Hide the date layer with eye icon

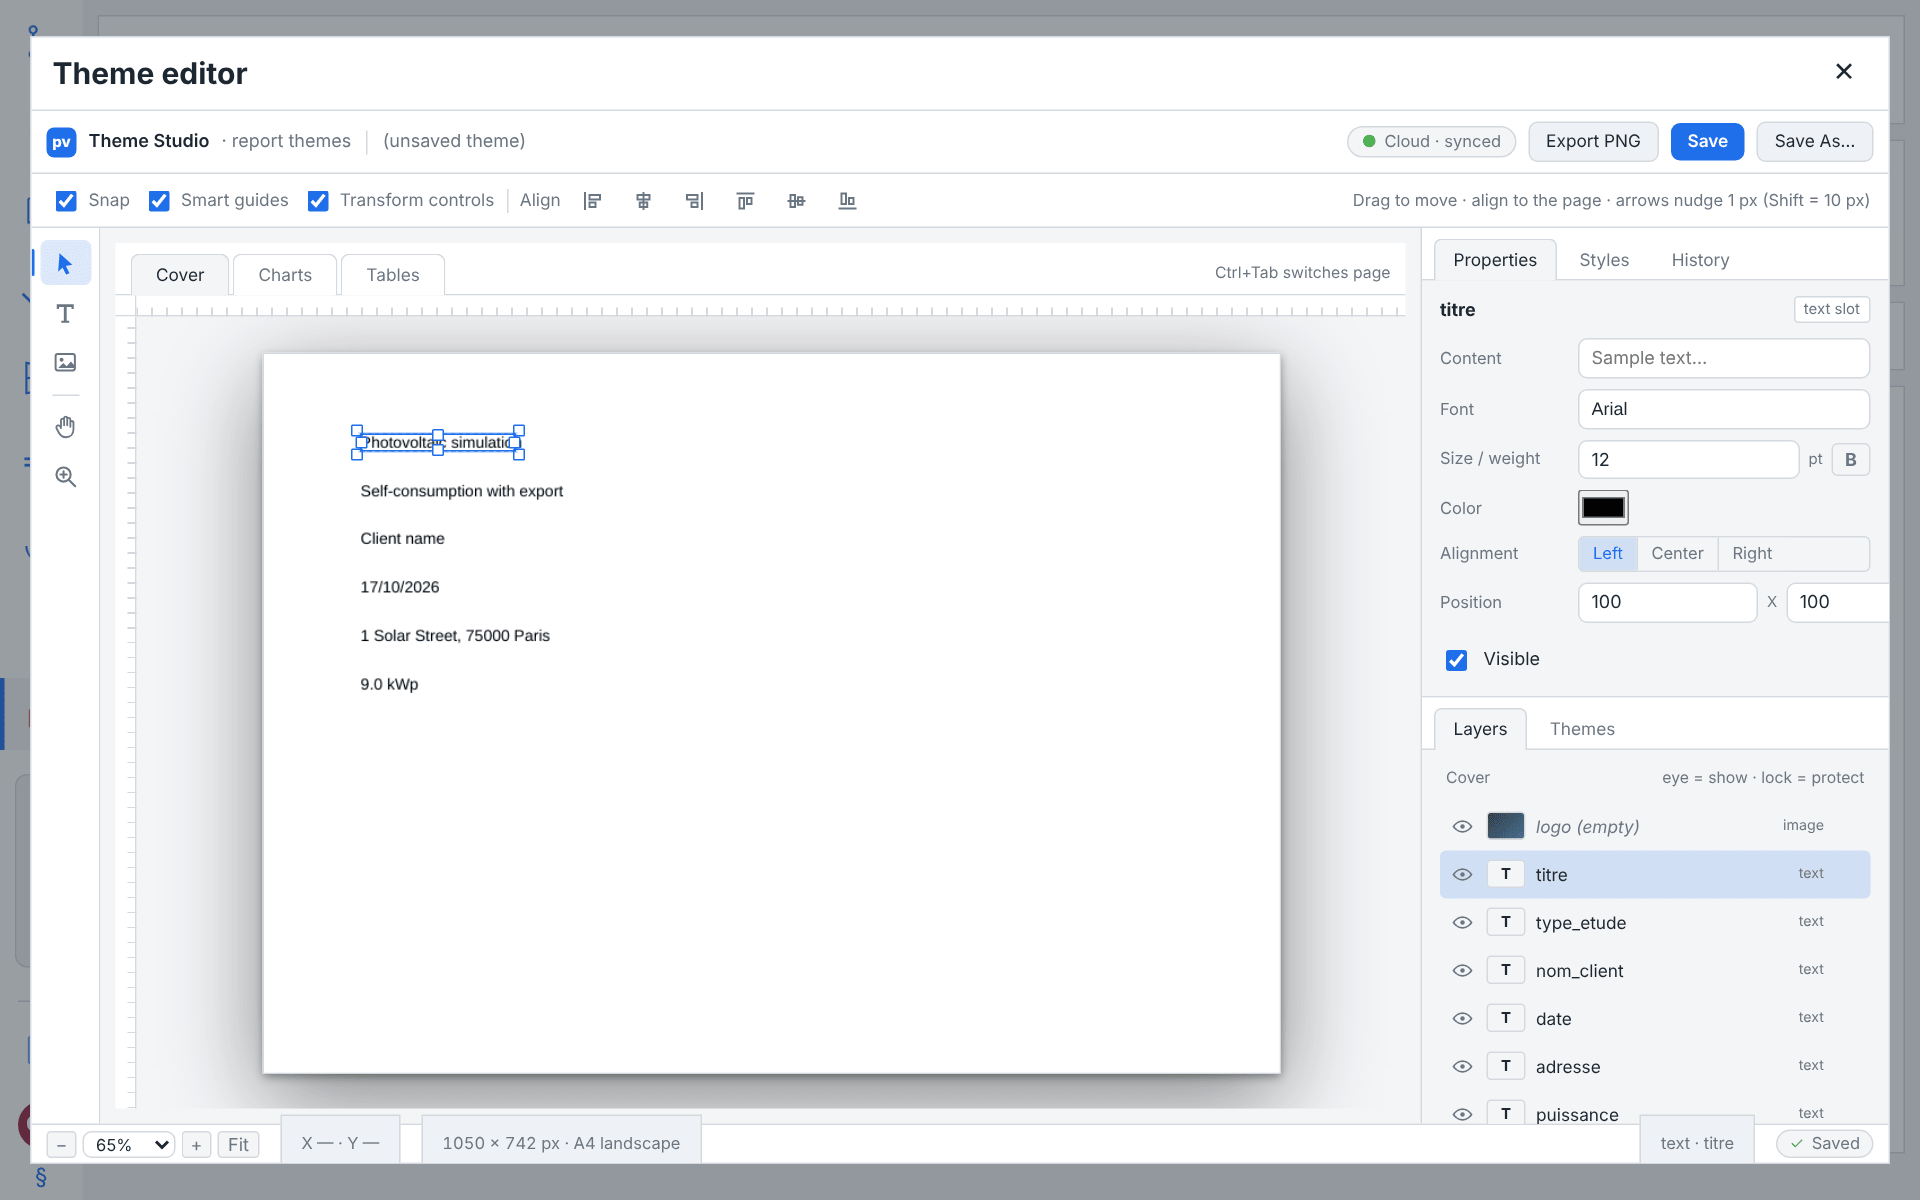point(1462,1019)
